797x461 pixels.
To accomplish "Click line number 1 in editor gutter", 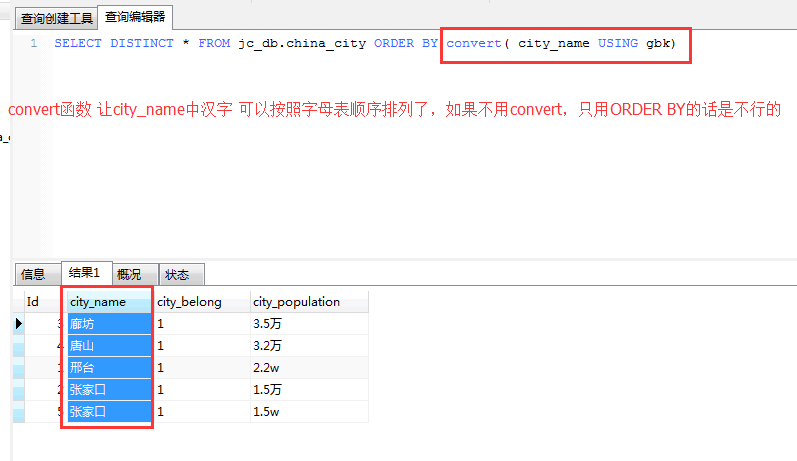I will 34,43.
